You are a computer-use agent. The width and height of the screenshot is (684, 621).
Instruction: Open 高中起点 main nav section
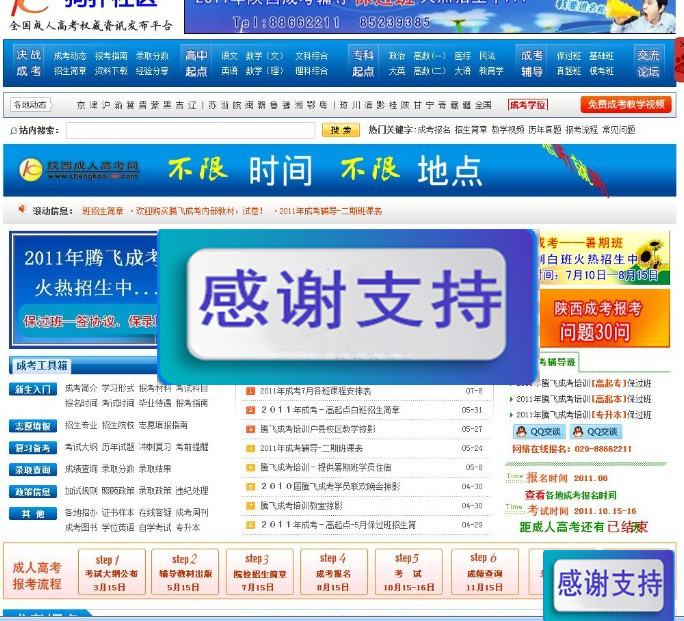[x=196, y=63]
